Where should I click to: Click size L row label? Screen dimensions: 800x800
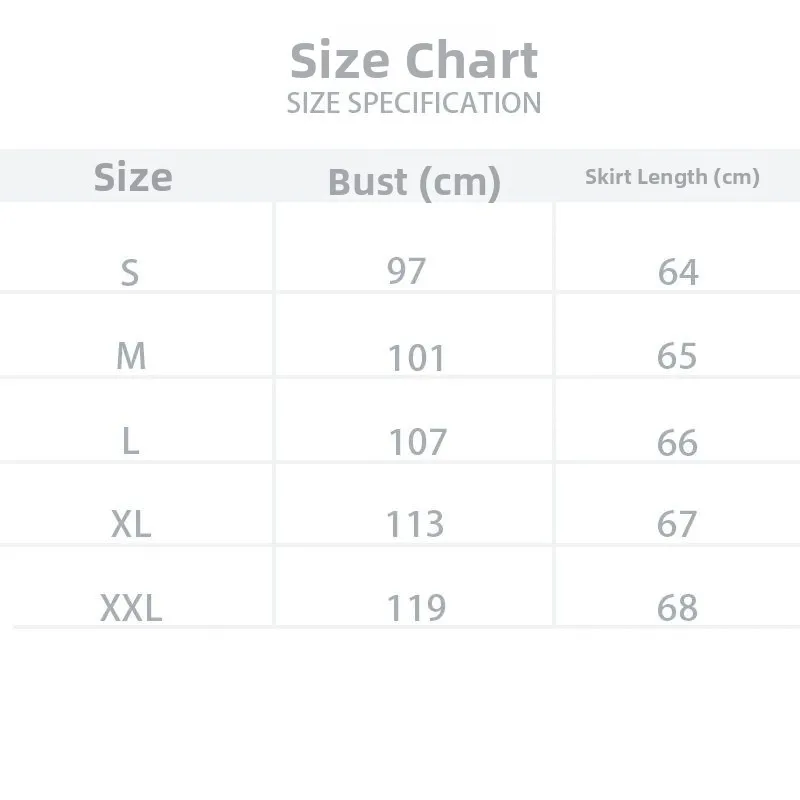click(130, 441)
